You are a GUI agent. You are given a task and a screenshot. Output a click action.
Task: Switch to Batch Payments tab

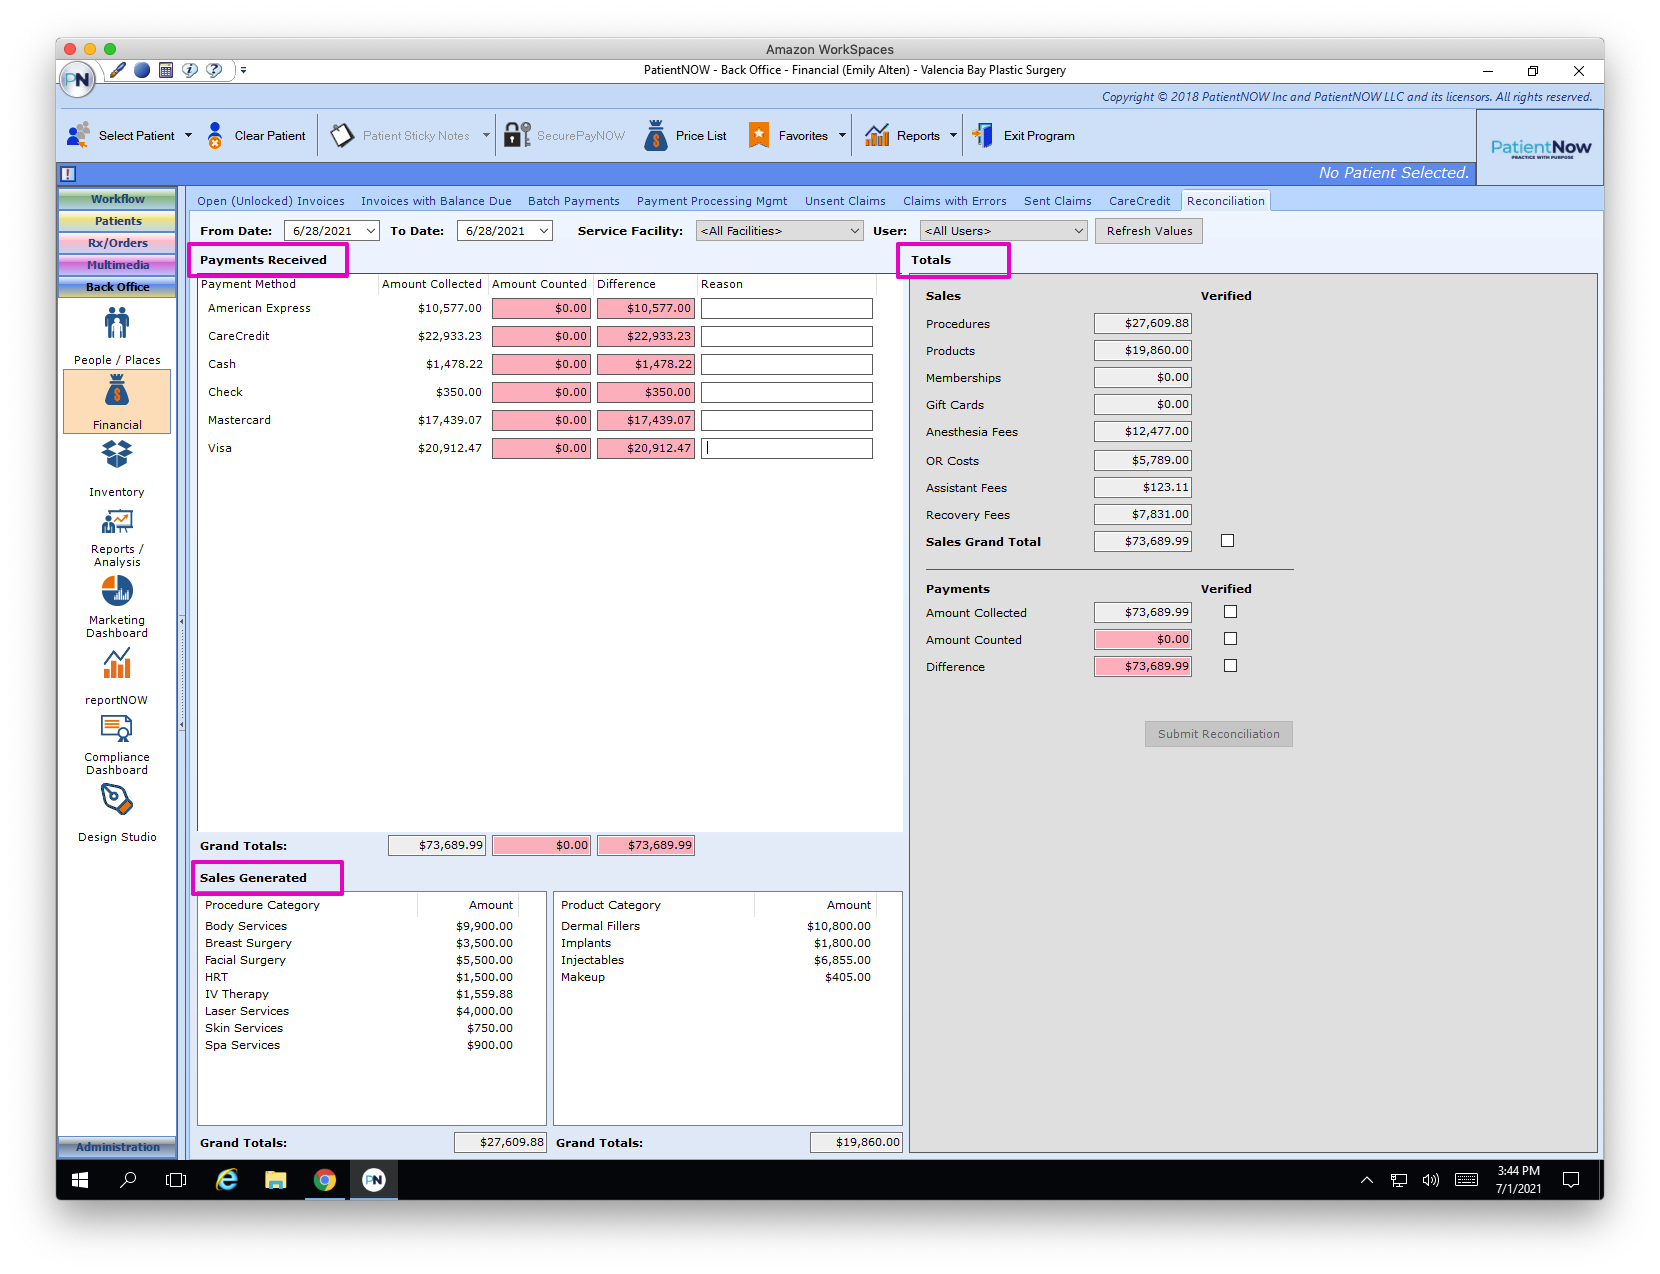point(574,201)
